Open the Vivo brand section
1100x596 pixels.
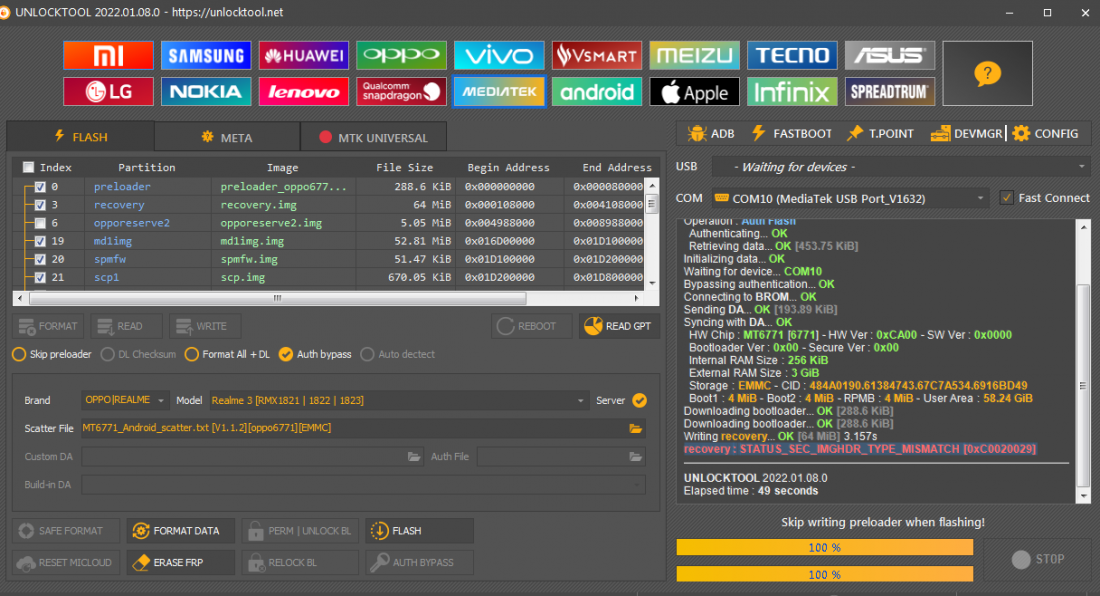499,55
